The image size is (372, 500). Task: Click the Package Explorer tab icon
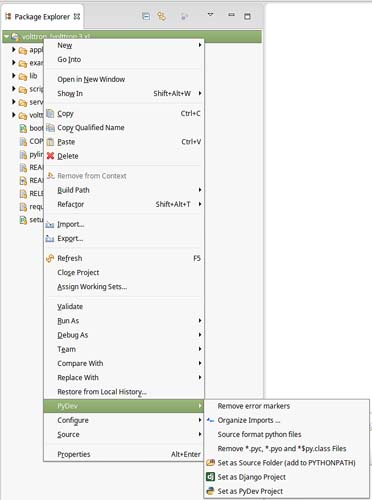coord(8,16)
